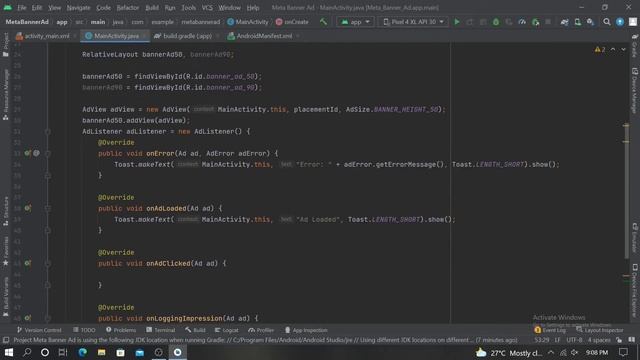Click override gutter icon beside onLoggingImpression
This screenshot has height=360, width=640.
[27, 318]
